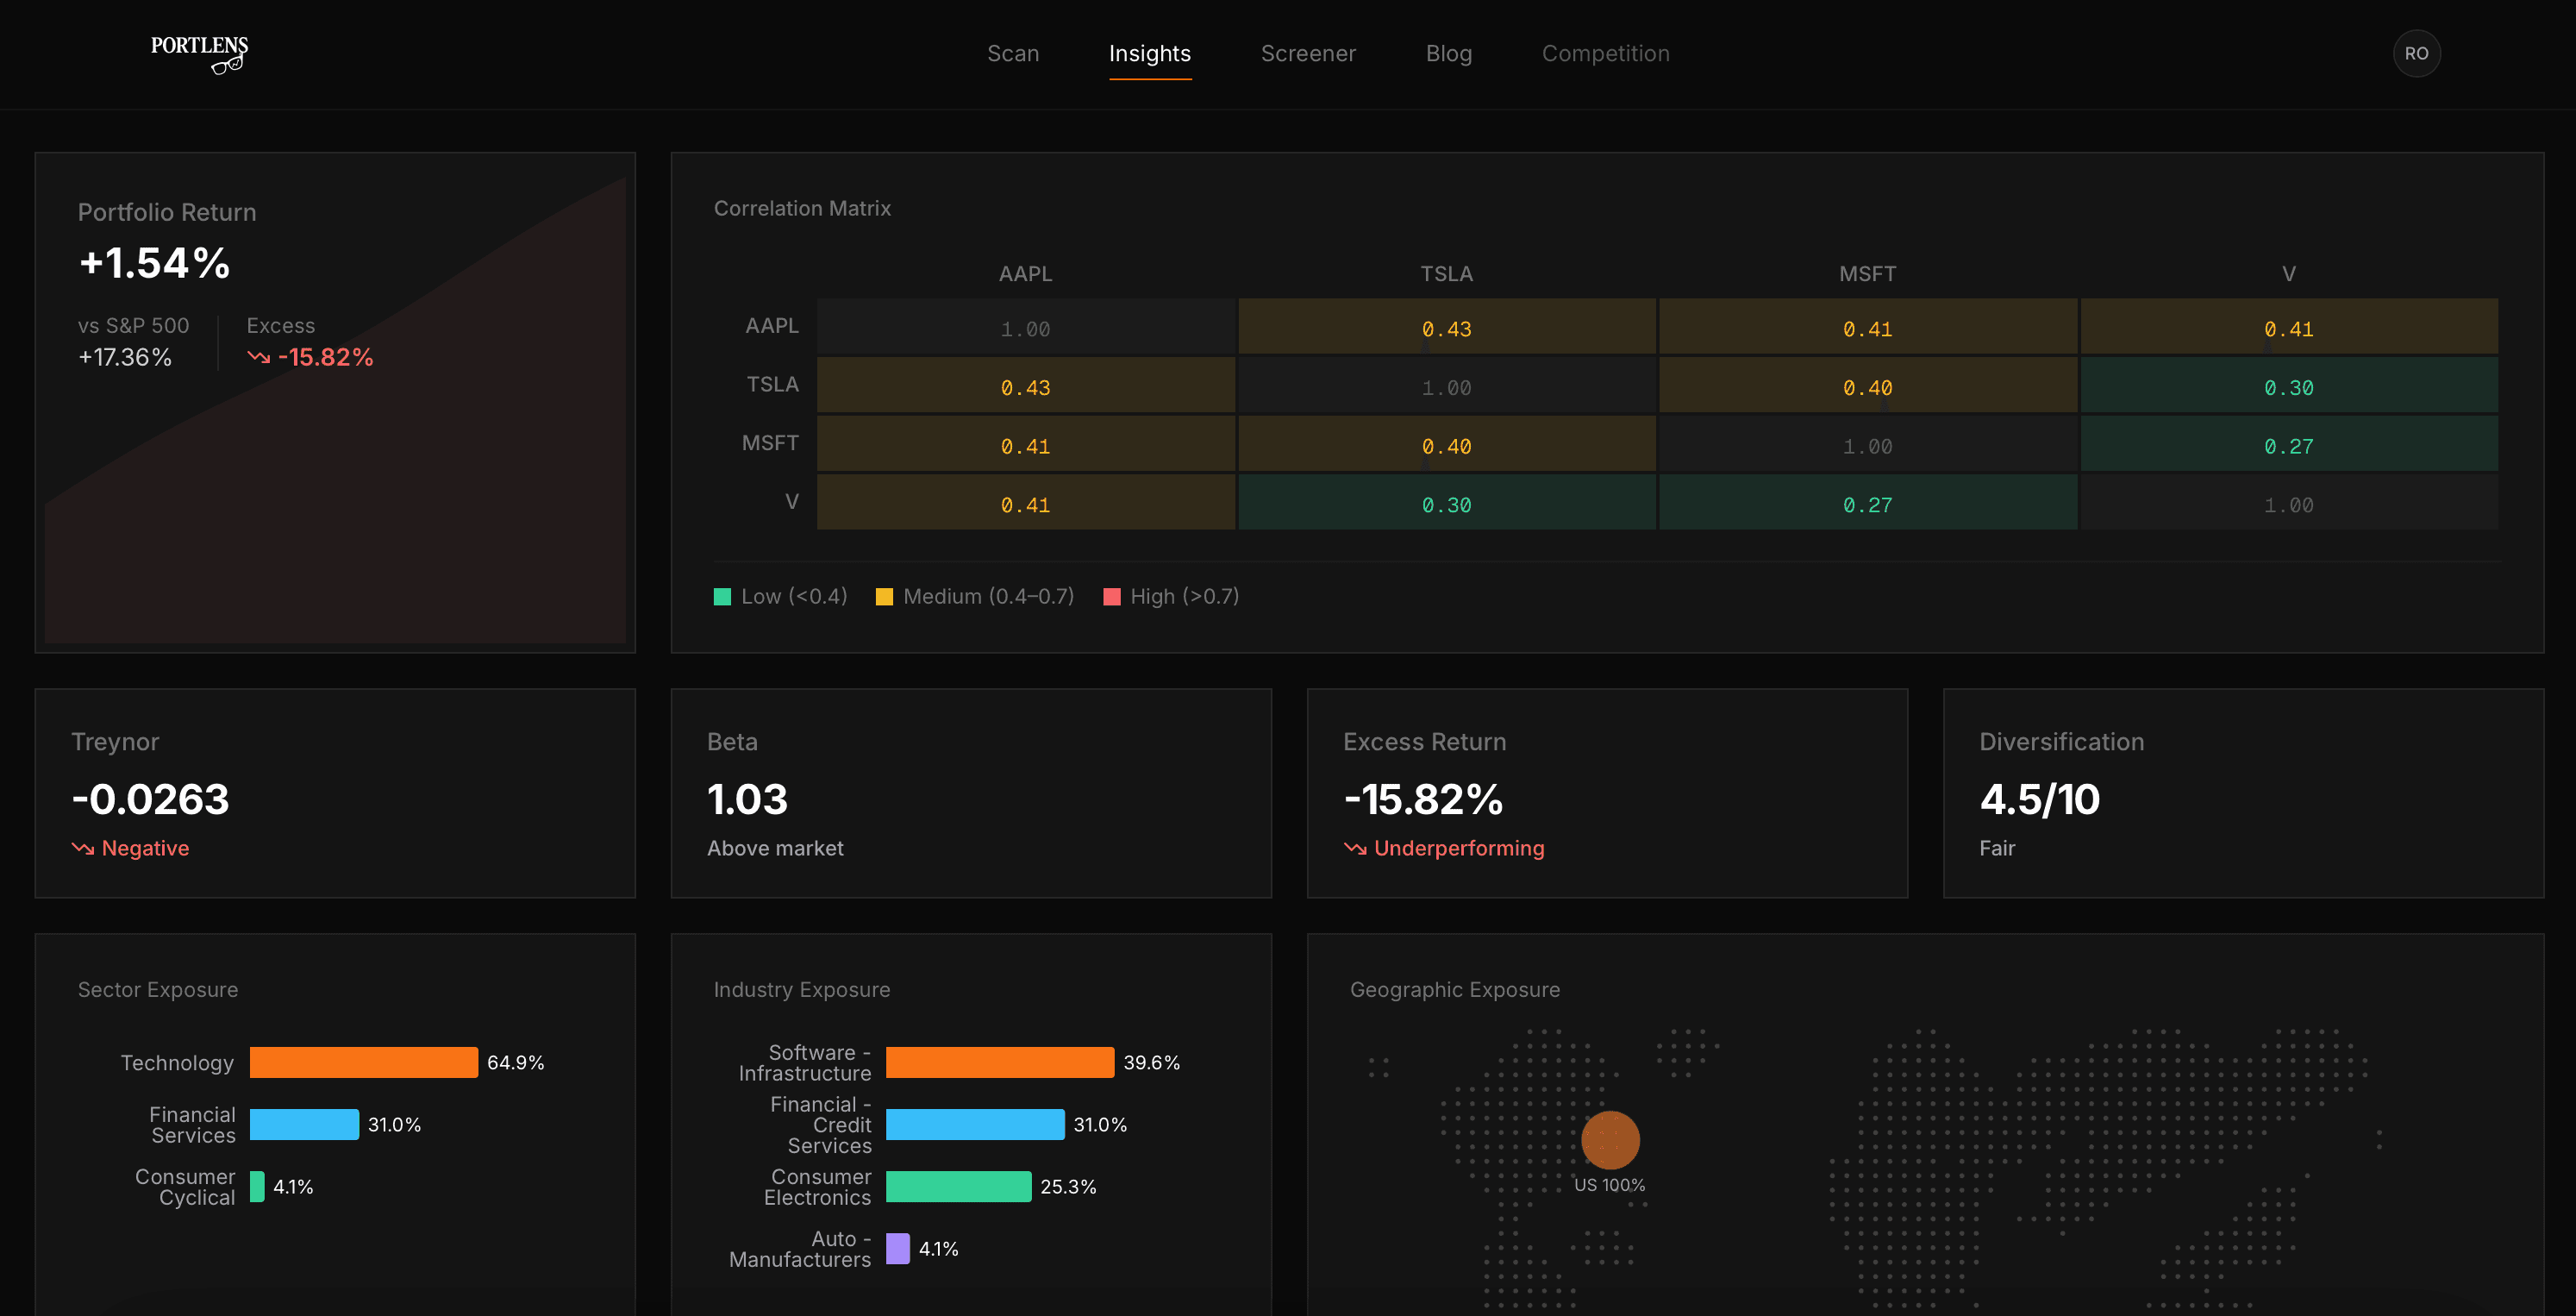2576x1316 pixels.
Task: Click the purple Auto - Manufacturers bar
Action: click(x=898, y=1248)
